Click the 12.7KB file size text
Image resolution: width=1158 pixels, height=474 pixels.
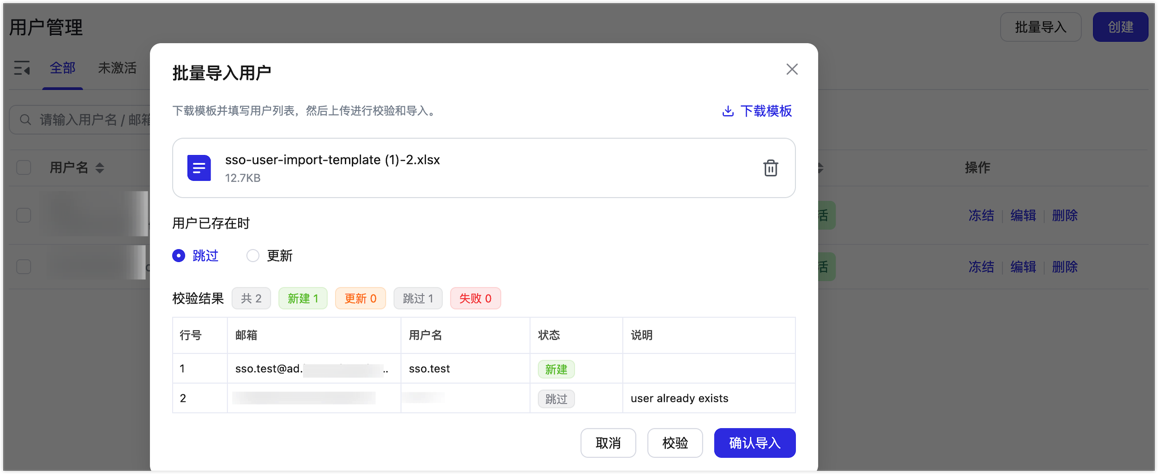tap(242, 178)
